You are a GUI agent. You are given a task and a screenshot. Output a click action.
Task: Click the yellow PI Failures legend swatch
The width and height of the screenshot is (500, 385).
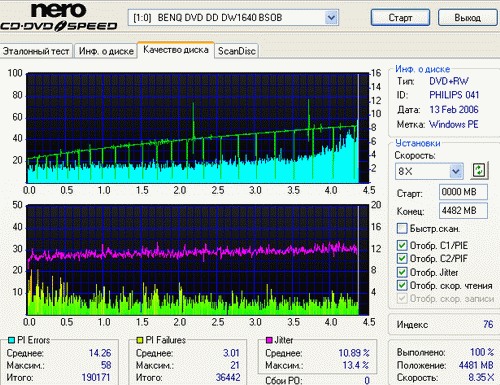pos(140,340)
